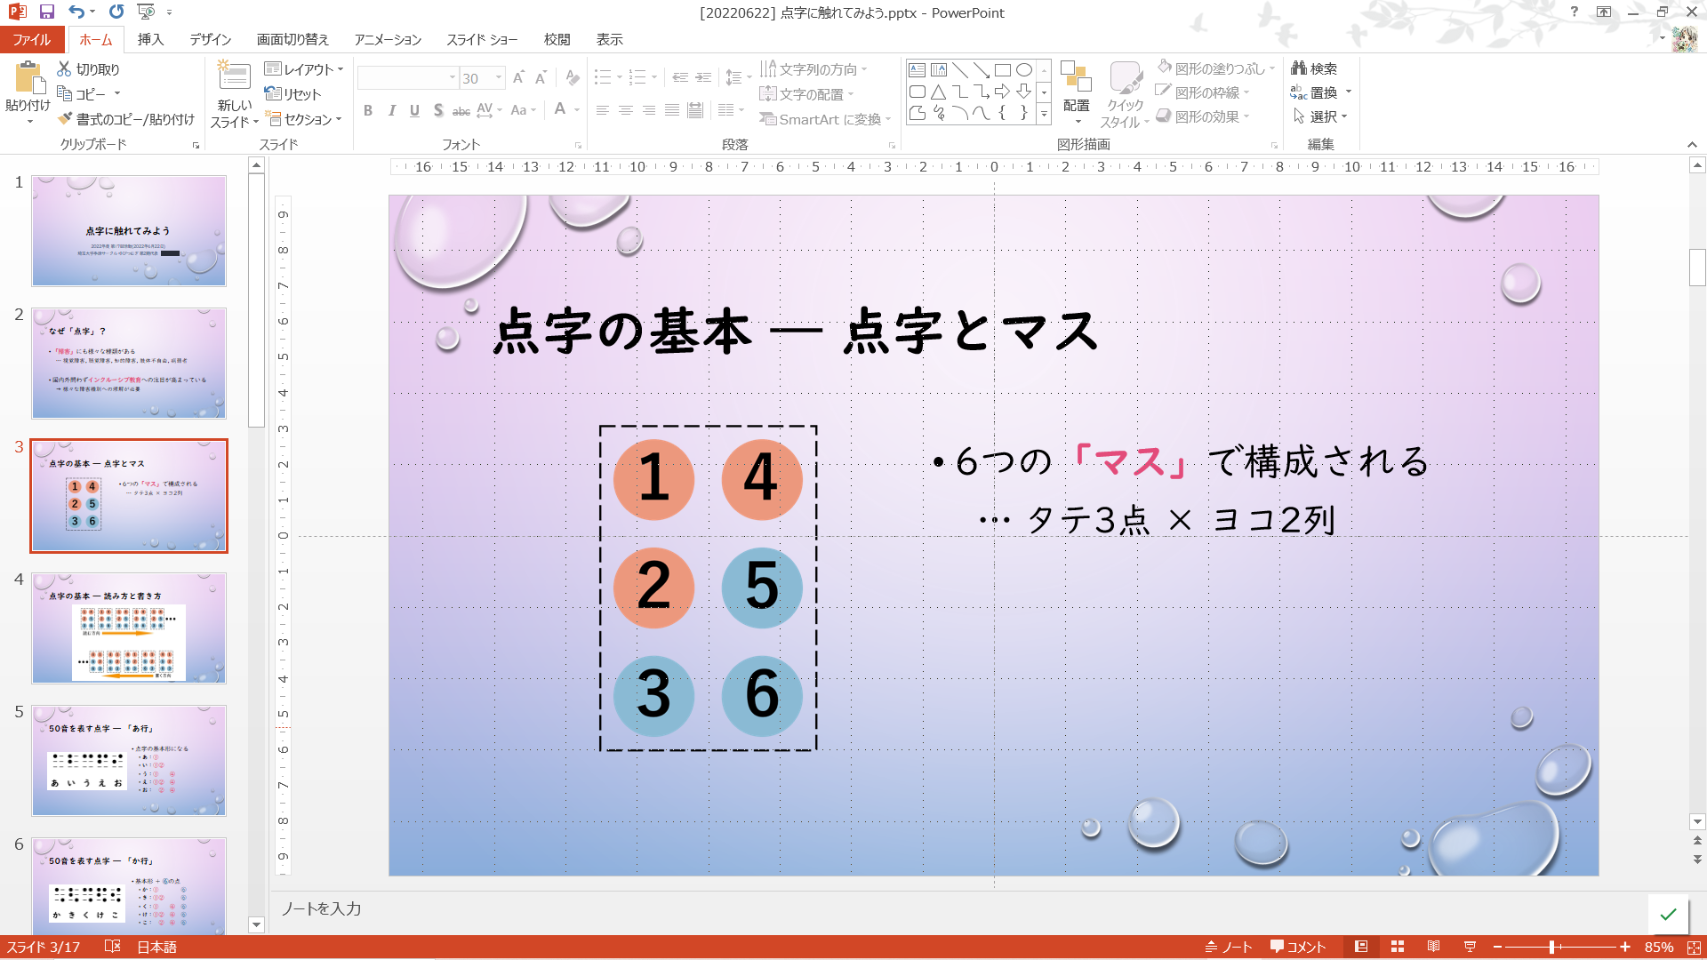Switch to slide sorter view icon
This screenshot has width=1707, height=960.
pos(1397,946)
